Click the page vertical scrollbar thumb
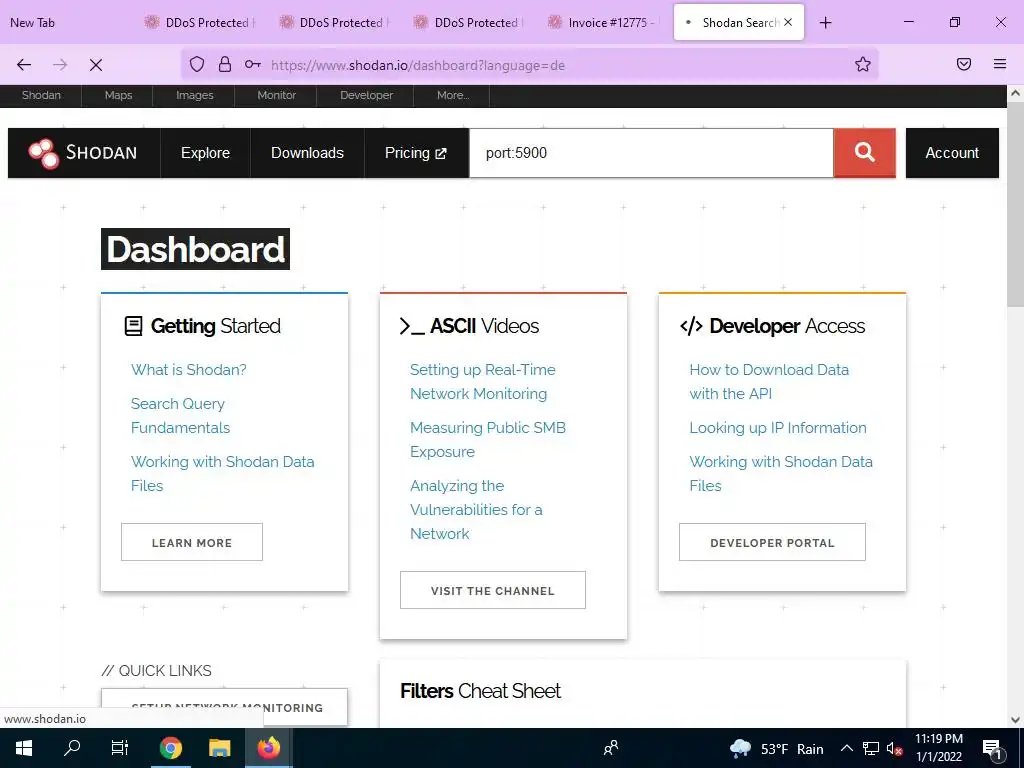 coord(1015,204)
